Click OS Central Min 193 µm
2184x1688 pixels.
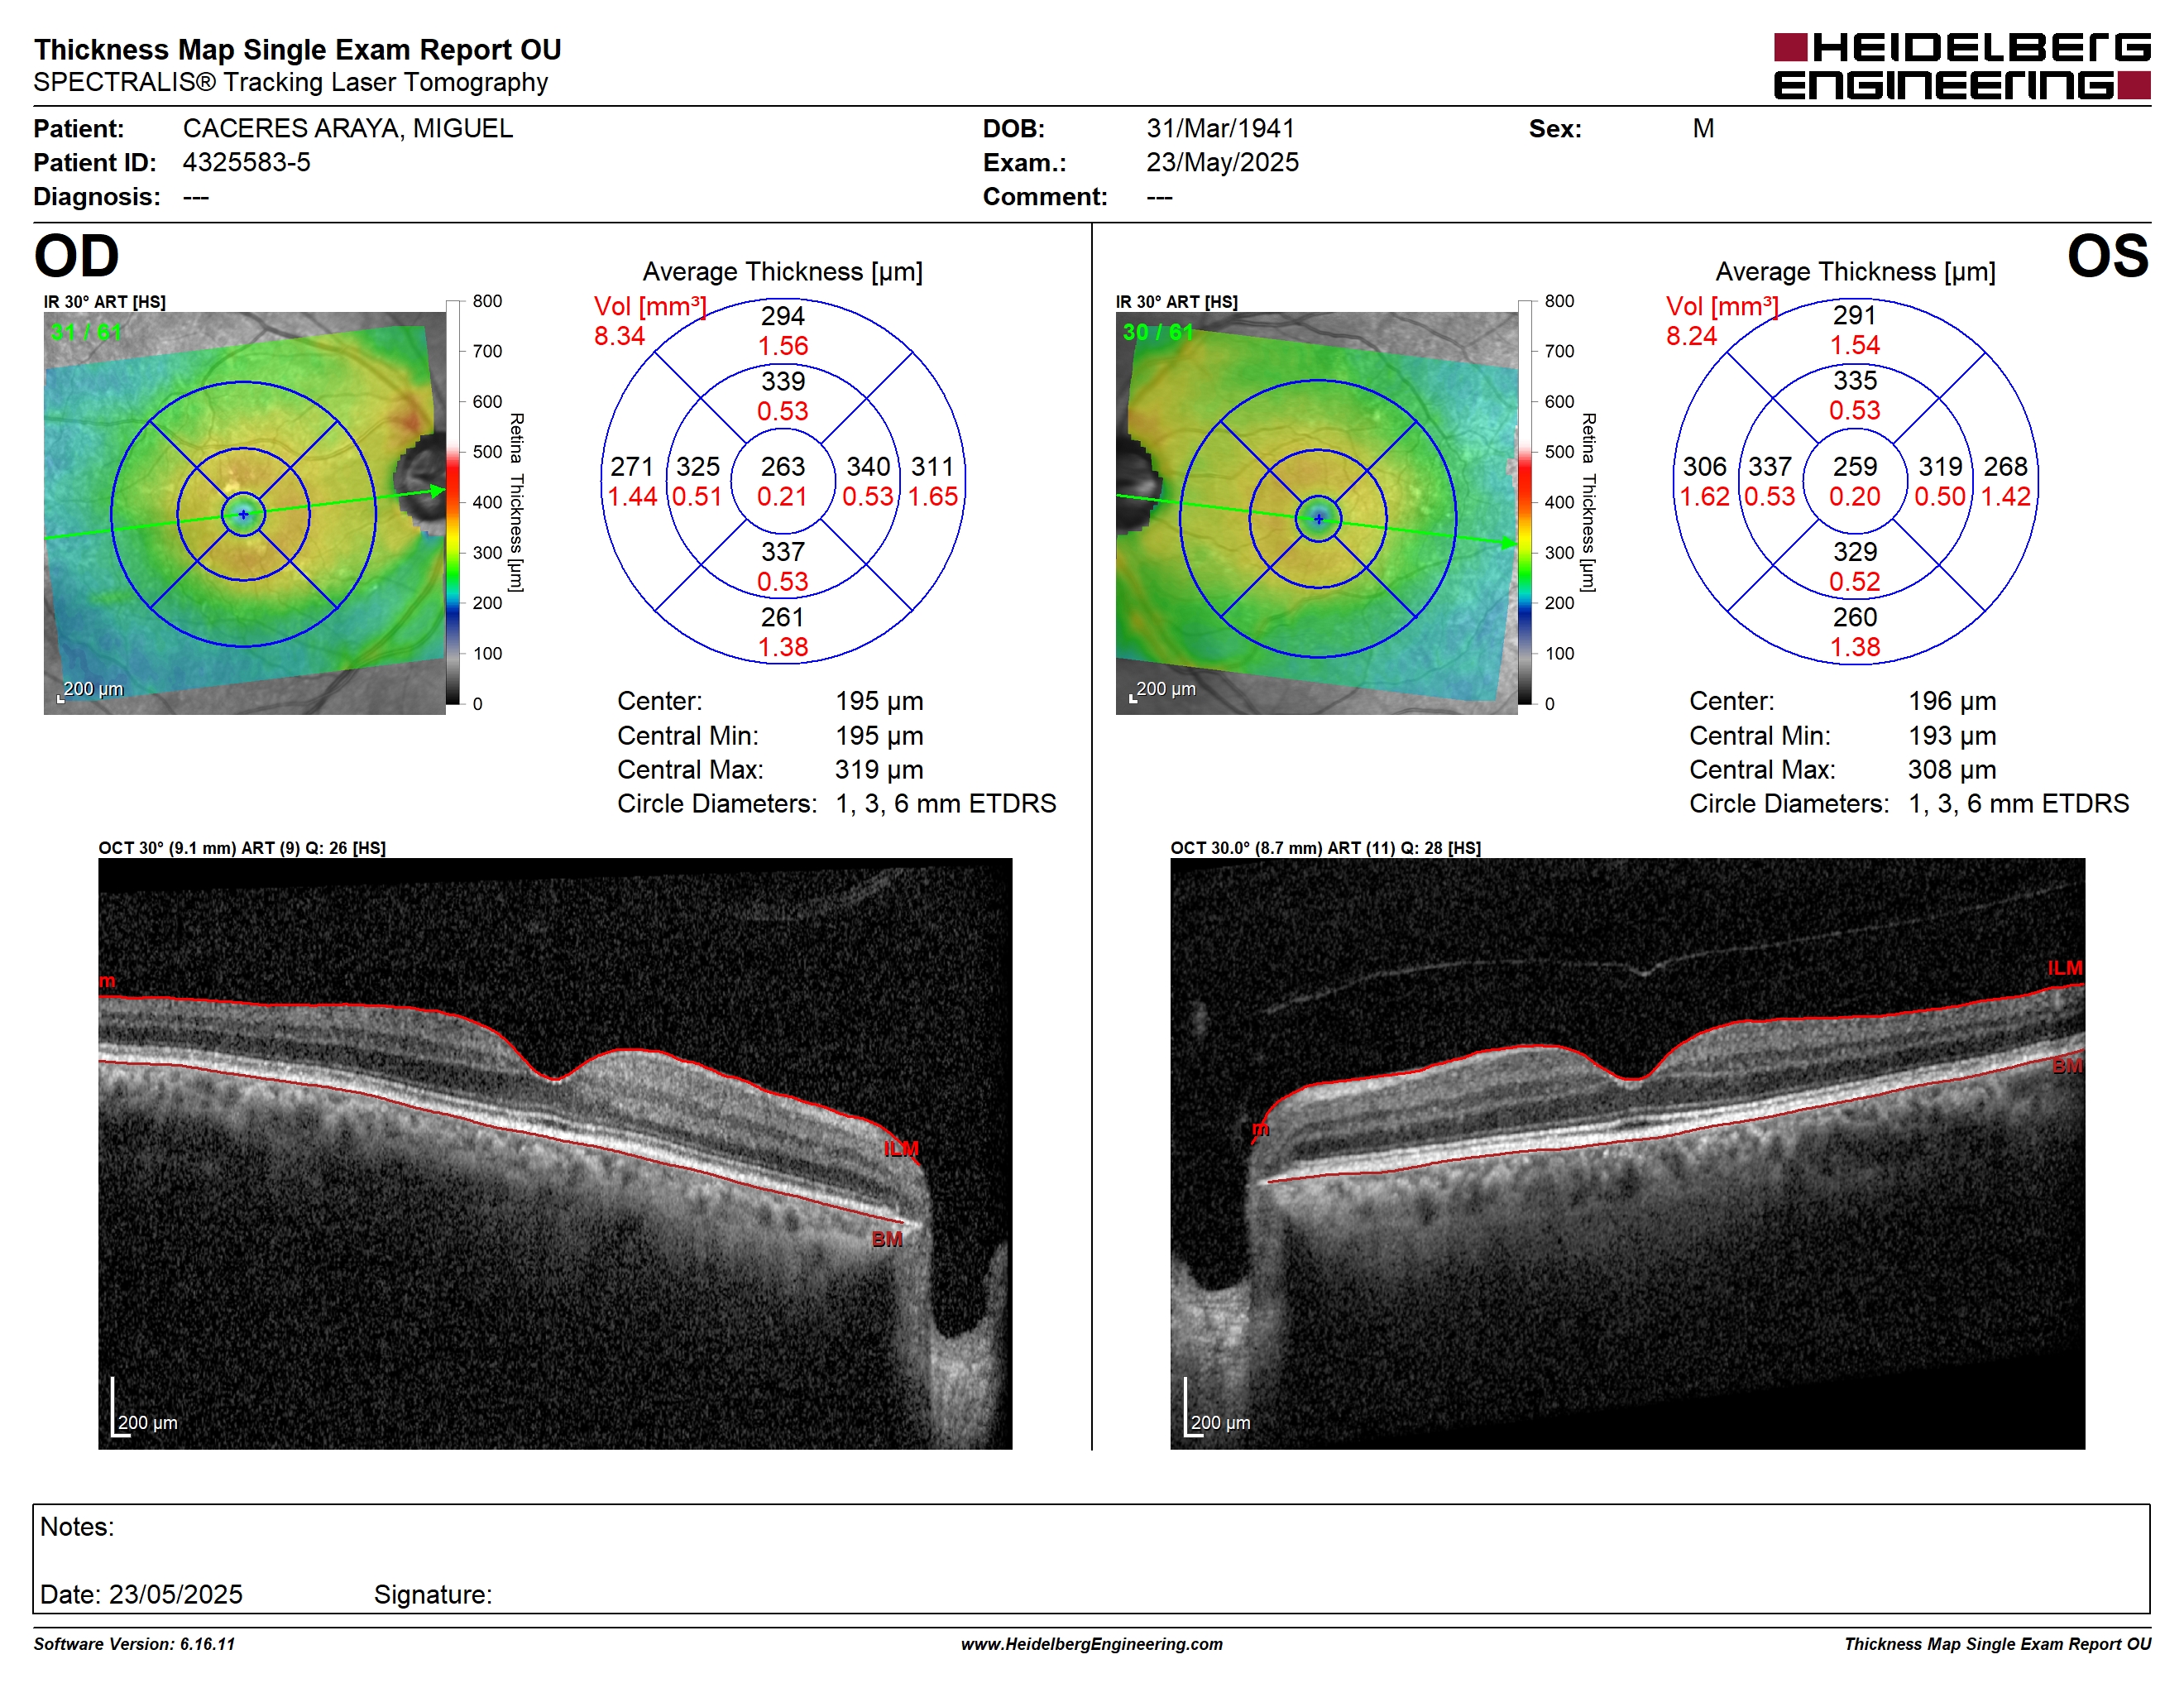click(x=1952, y=735)
